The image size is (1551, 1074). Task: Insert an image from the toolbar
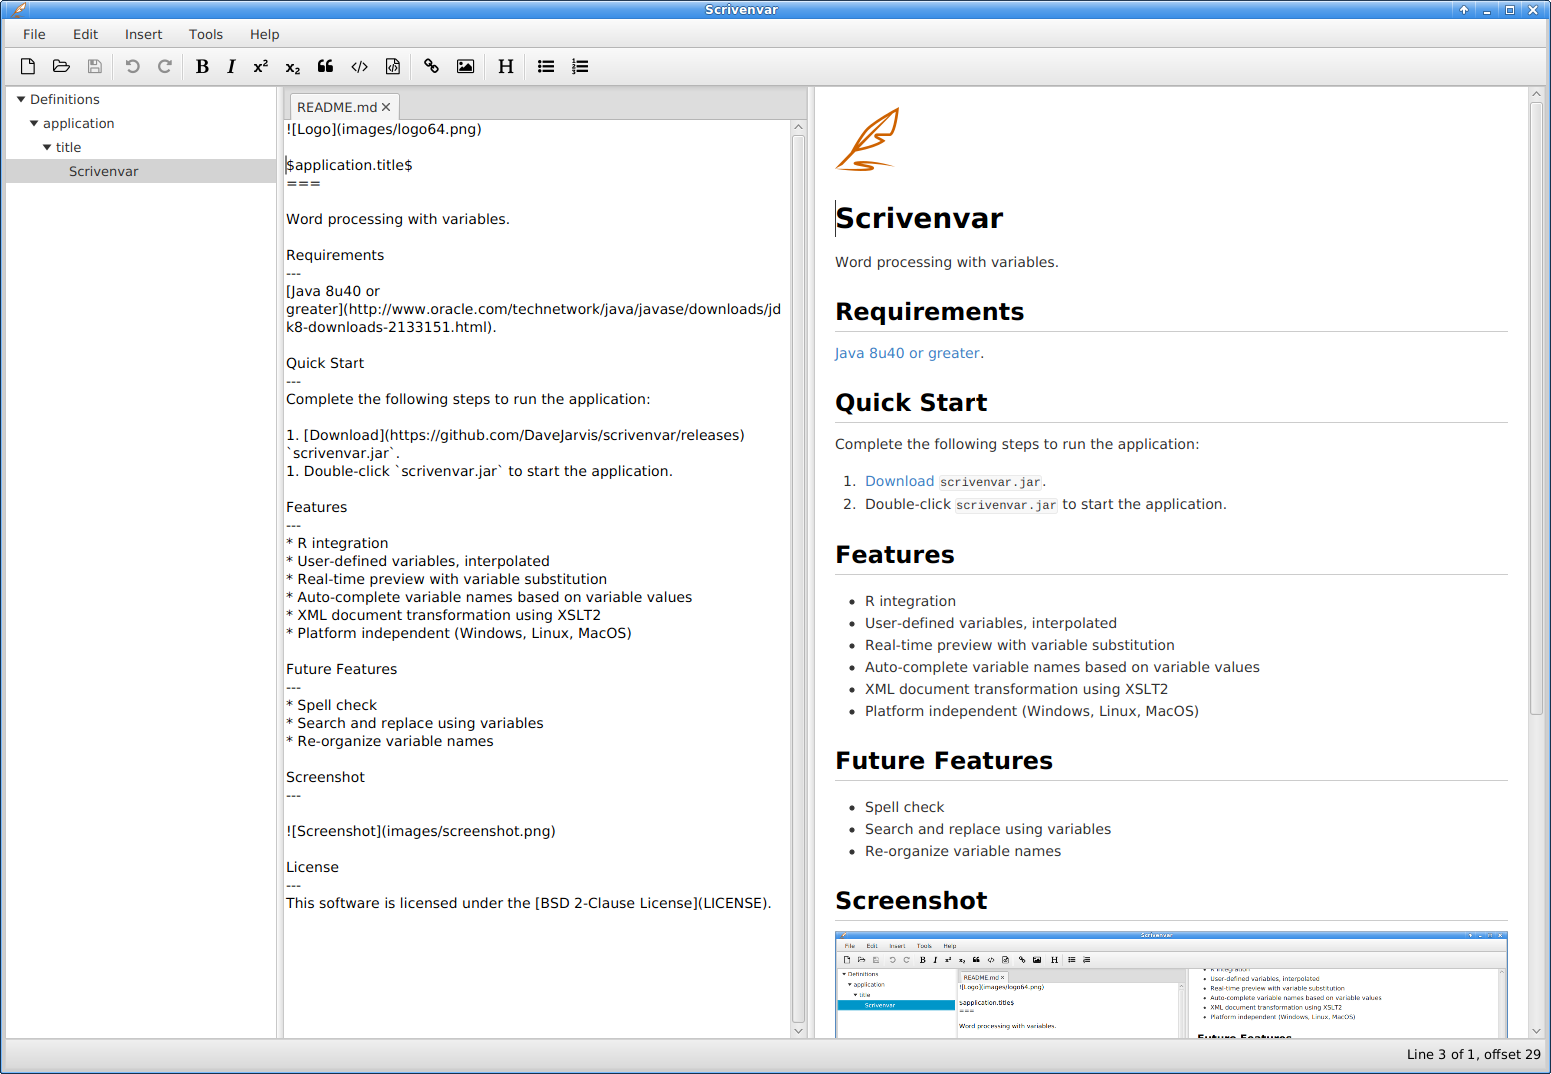tap(465, 67)
